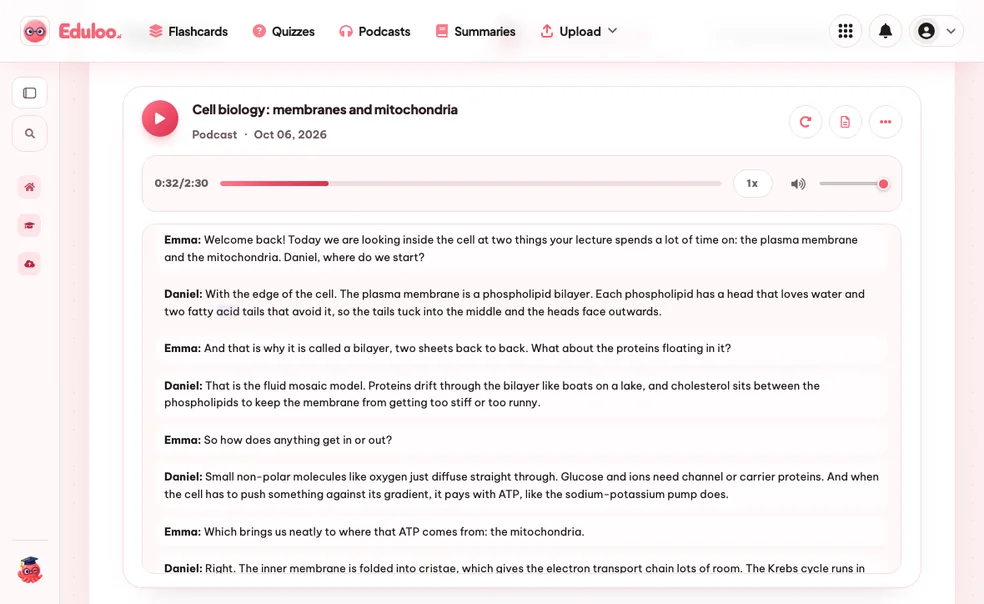Click the regenerate podcast icon
This screenshot has width=984, height=604.
(805, 122)
